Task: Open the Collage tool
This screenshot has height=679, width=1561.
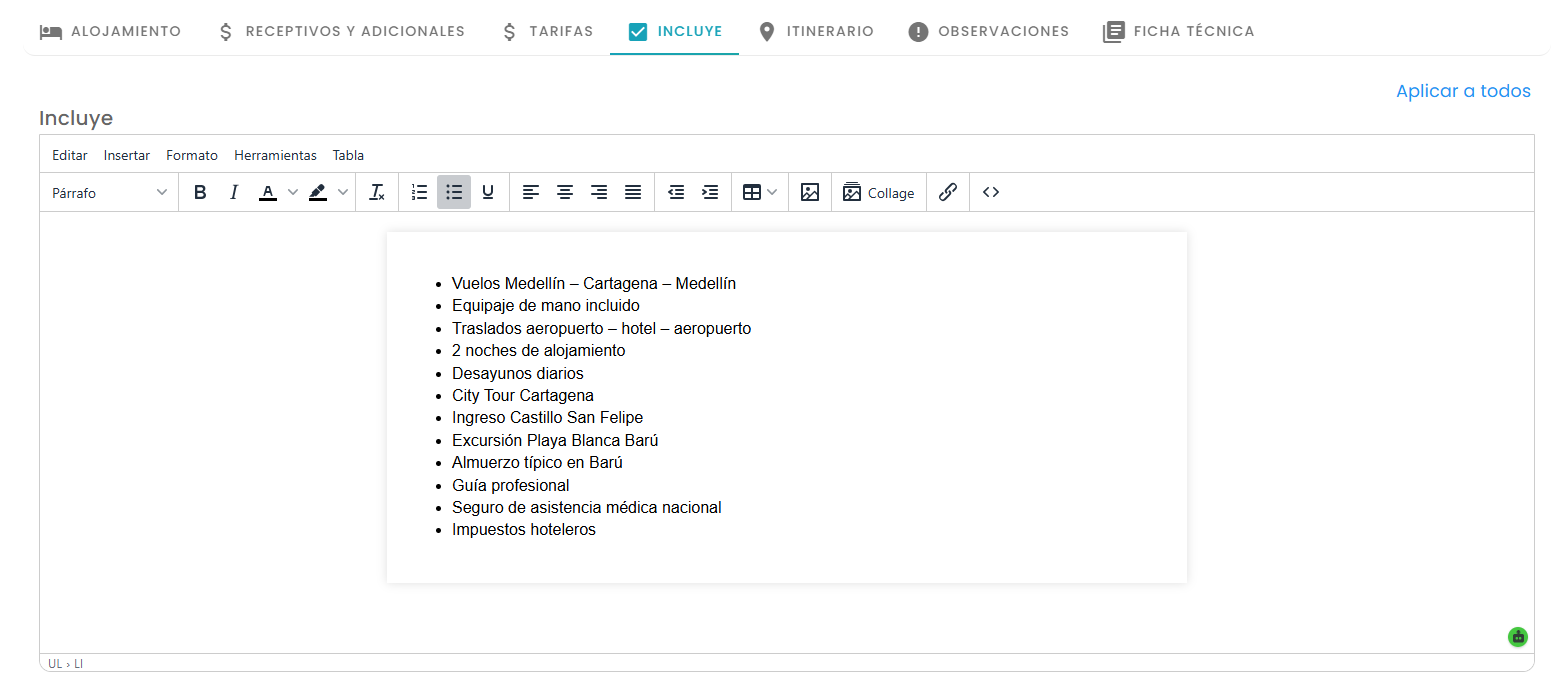Action: (879, 192)
